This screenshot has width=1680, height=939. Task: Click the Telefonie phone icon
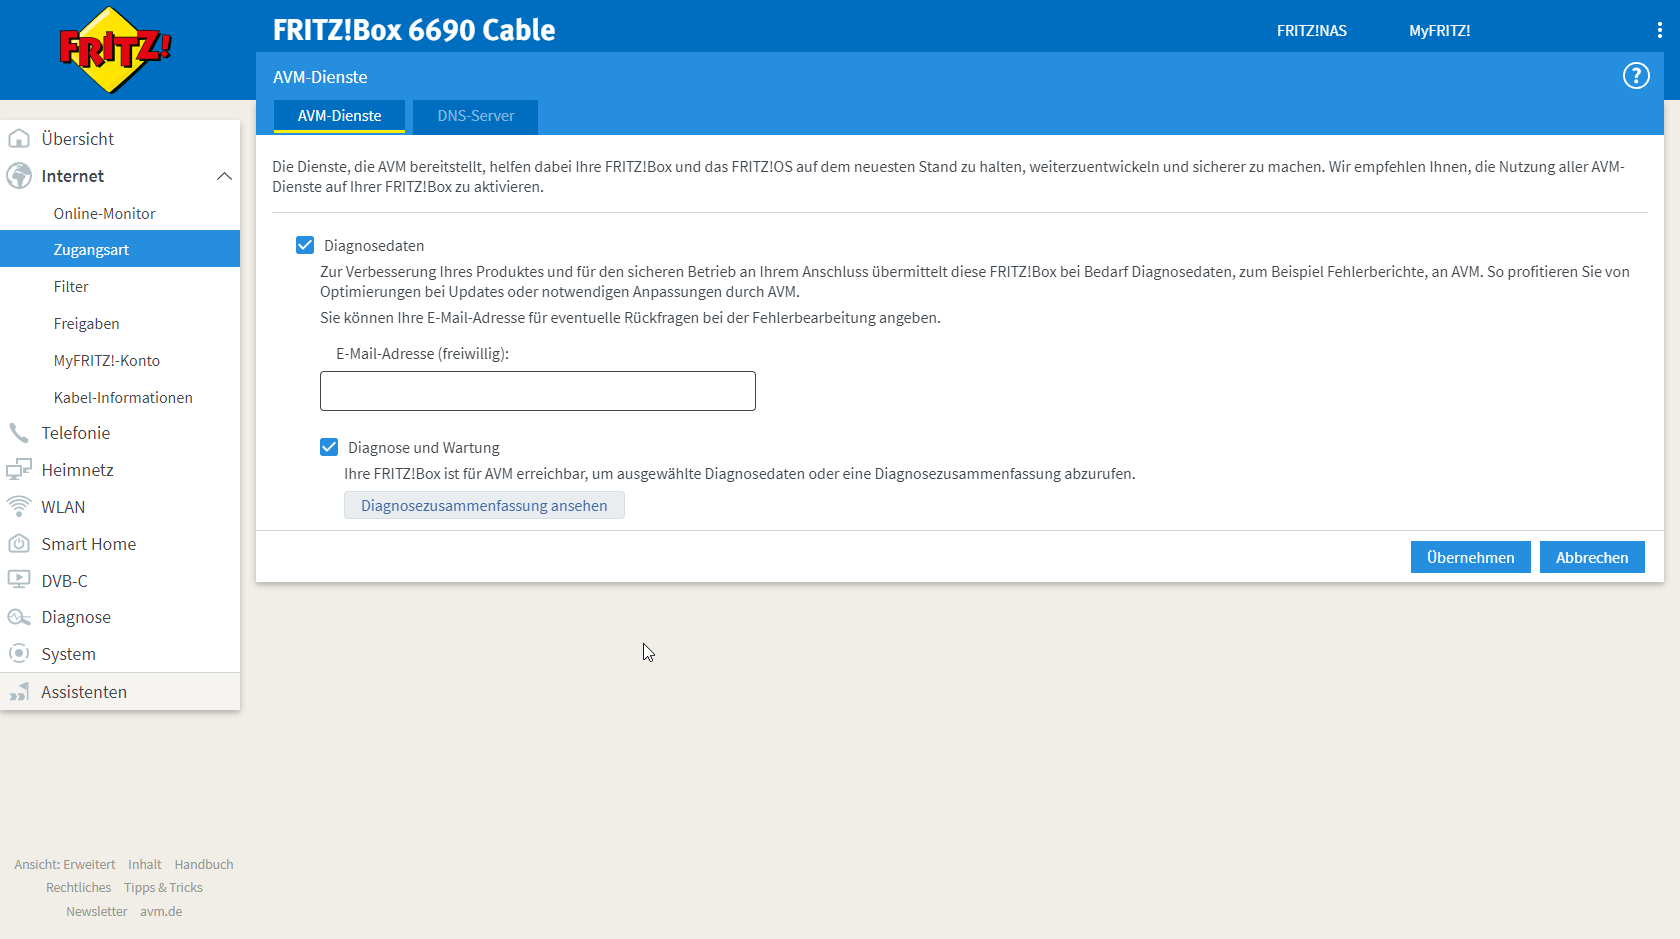tap(19, 433)
